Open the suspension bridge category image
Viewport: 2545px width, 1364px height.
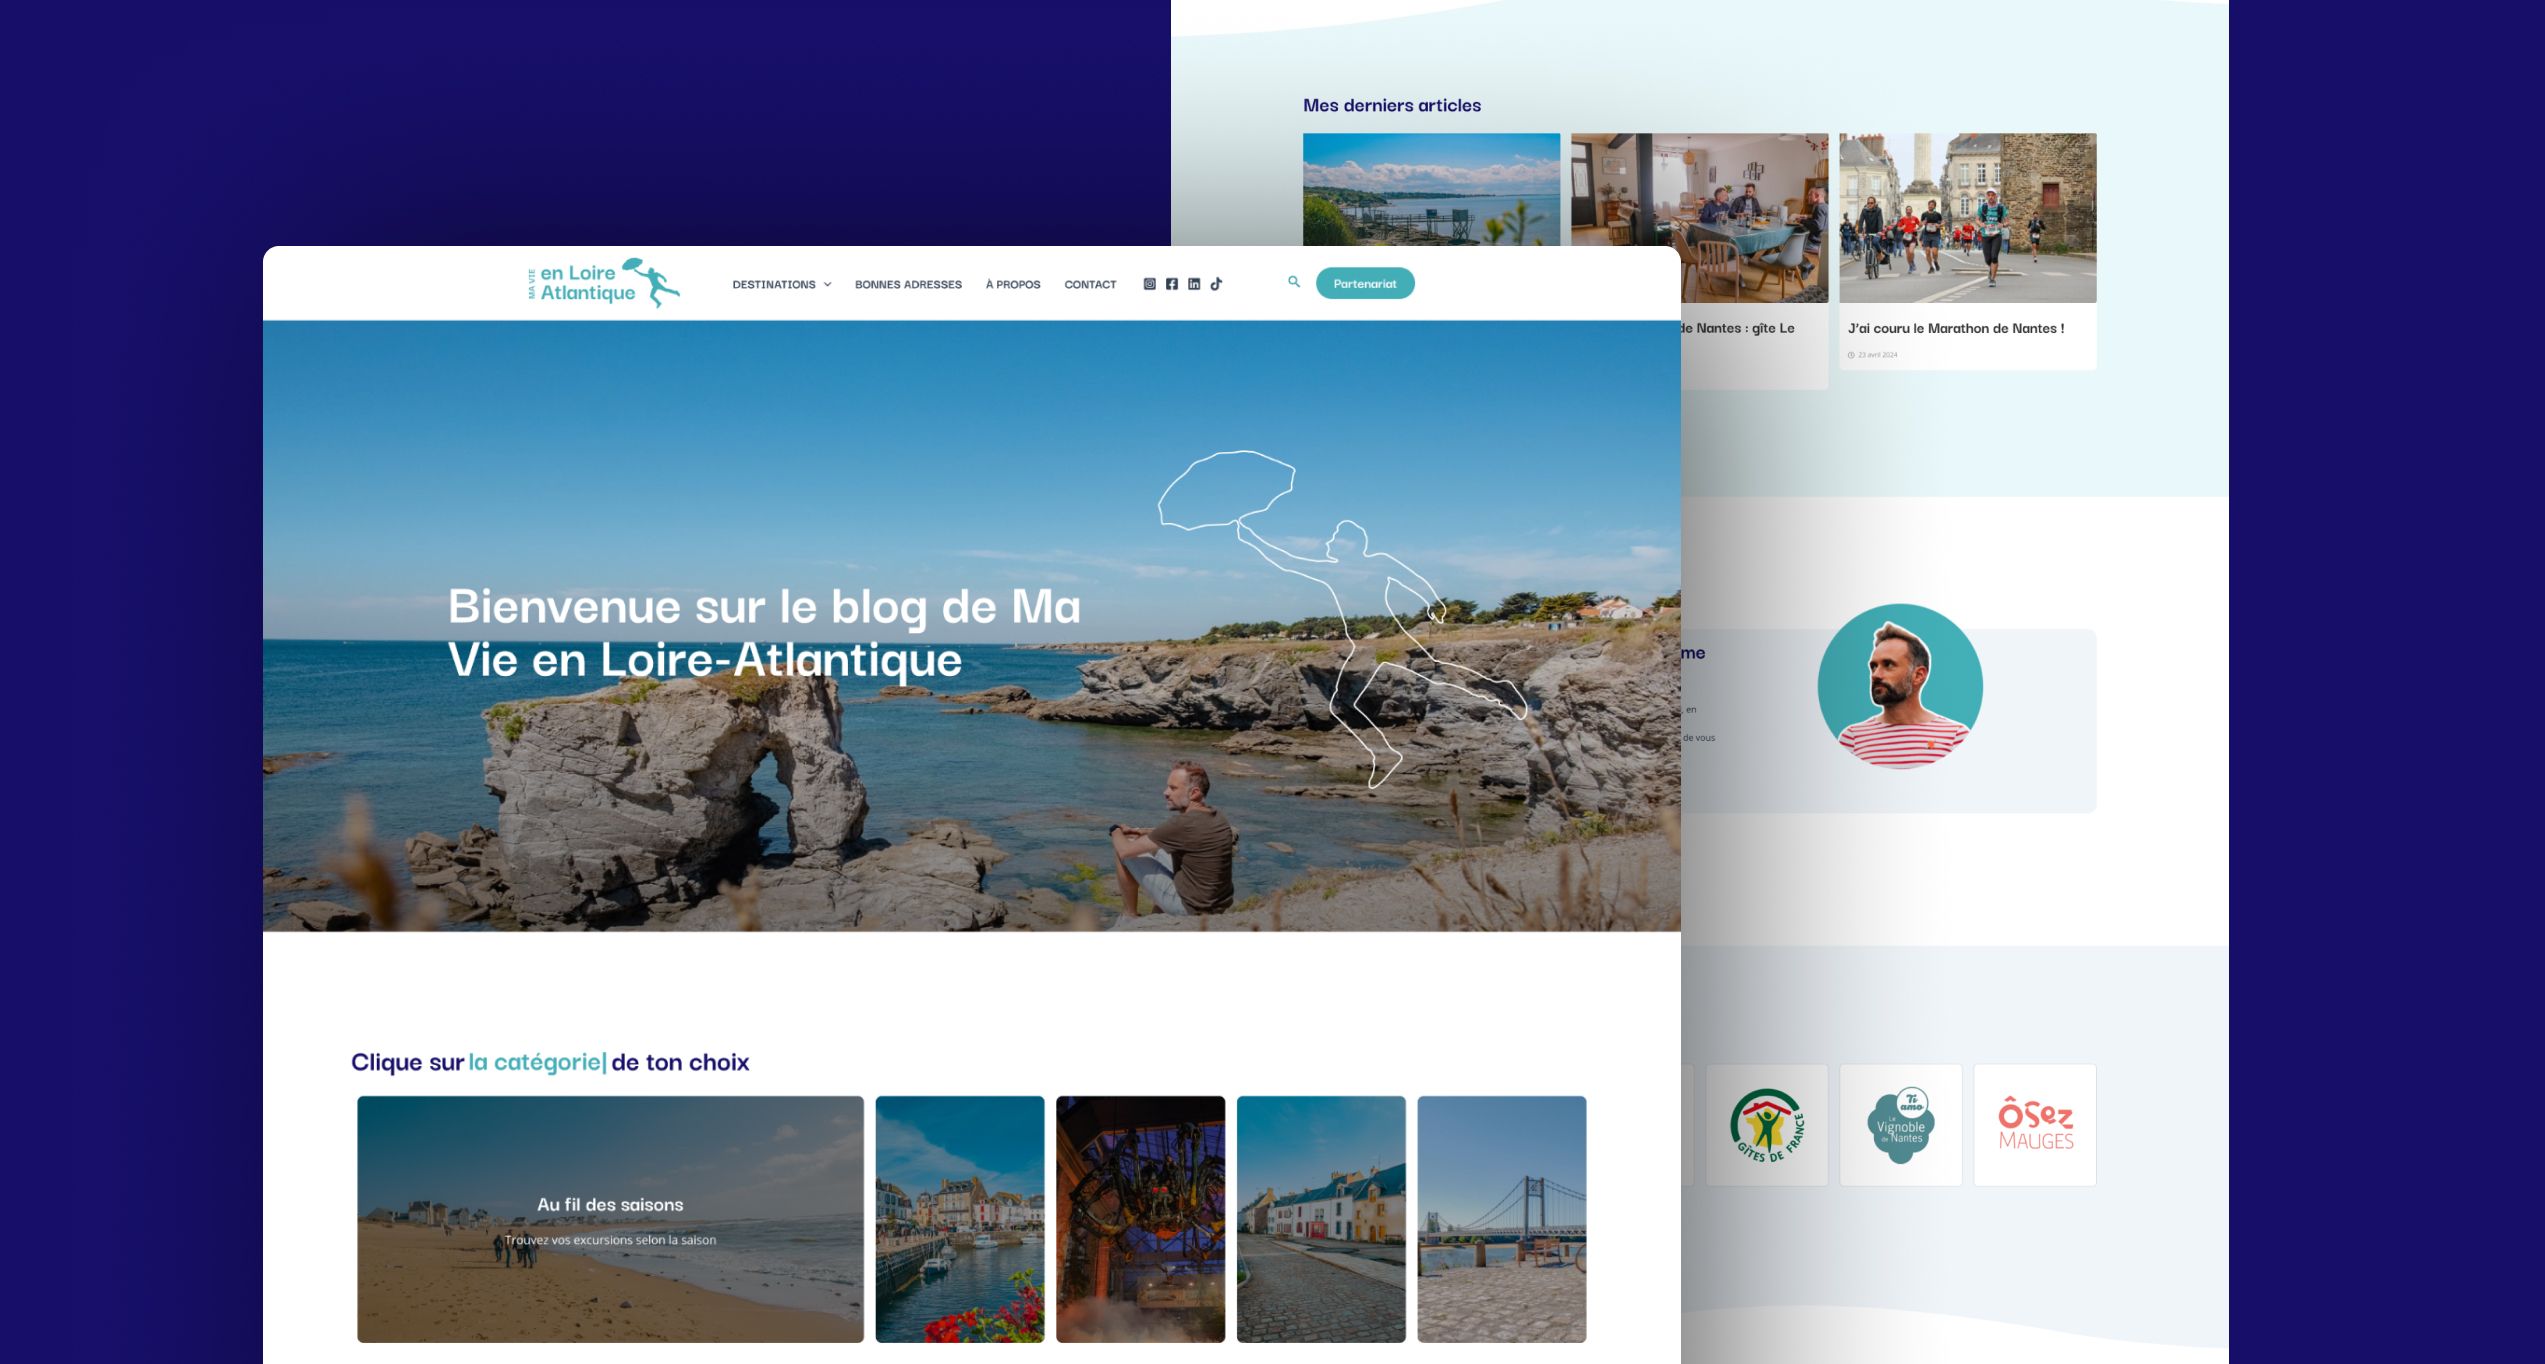1501,1219
